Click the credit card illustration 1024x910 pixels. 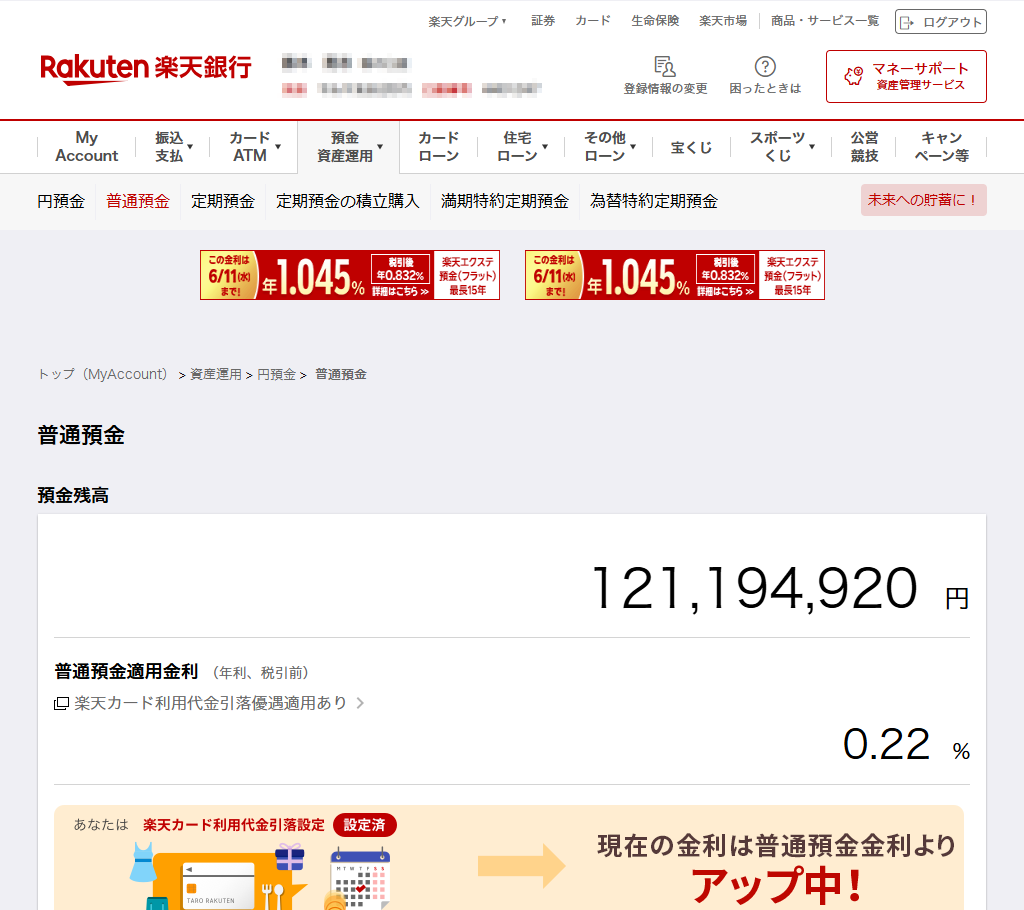(x=216, y=885)
